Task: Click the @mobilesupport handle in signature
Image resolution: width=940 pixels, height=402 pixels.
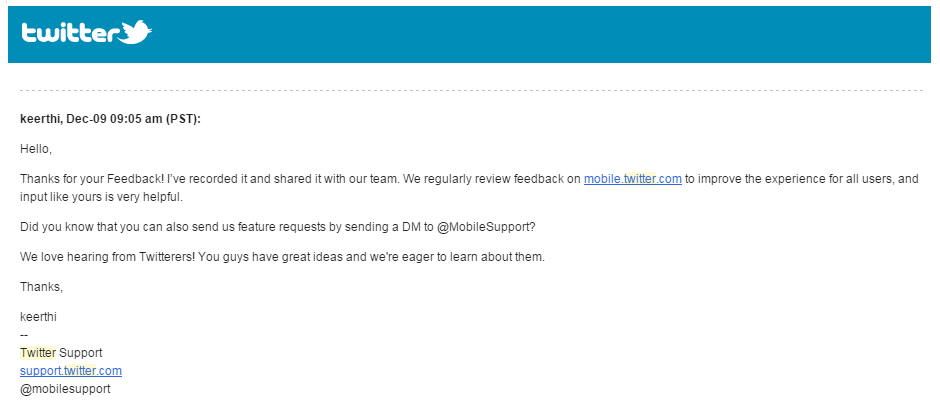Action: pos(65,388)
